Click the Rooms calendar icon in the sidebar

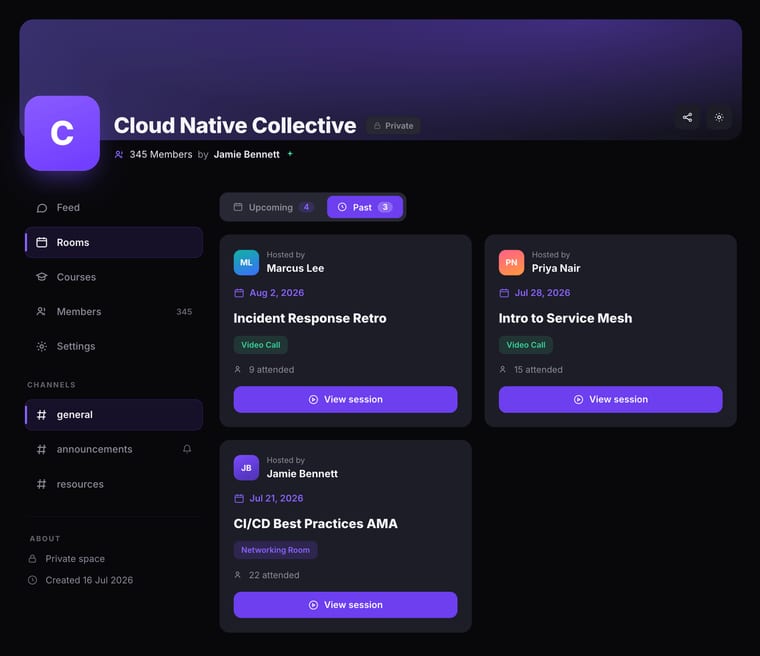tap(42, 242)
